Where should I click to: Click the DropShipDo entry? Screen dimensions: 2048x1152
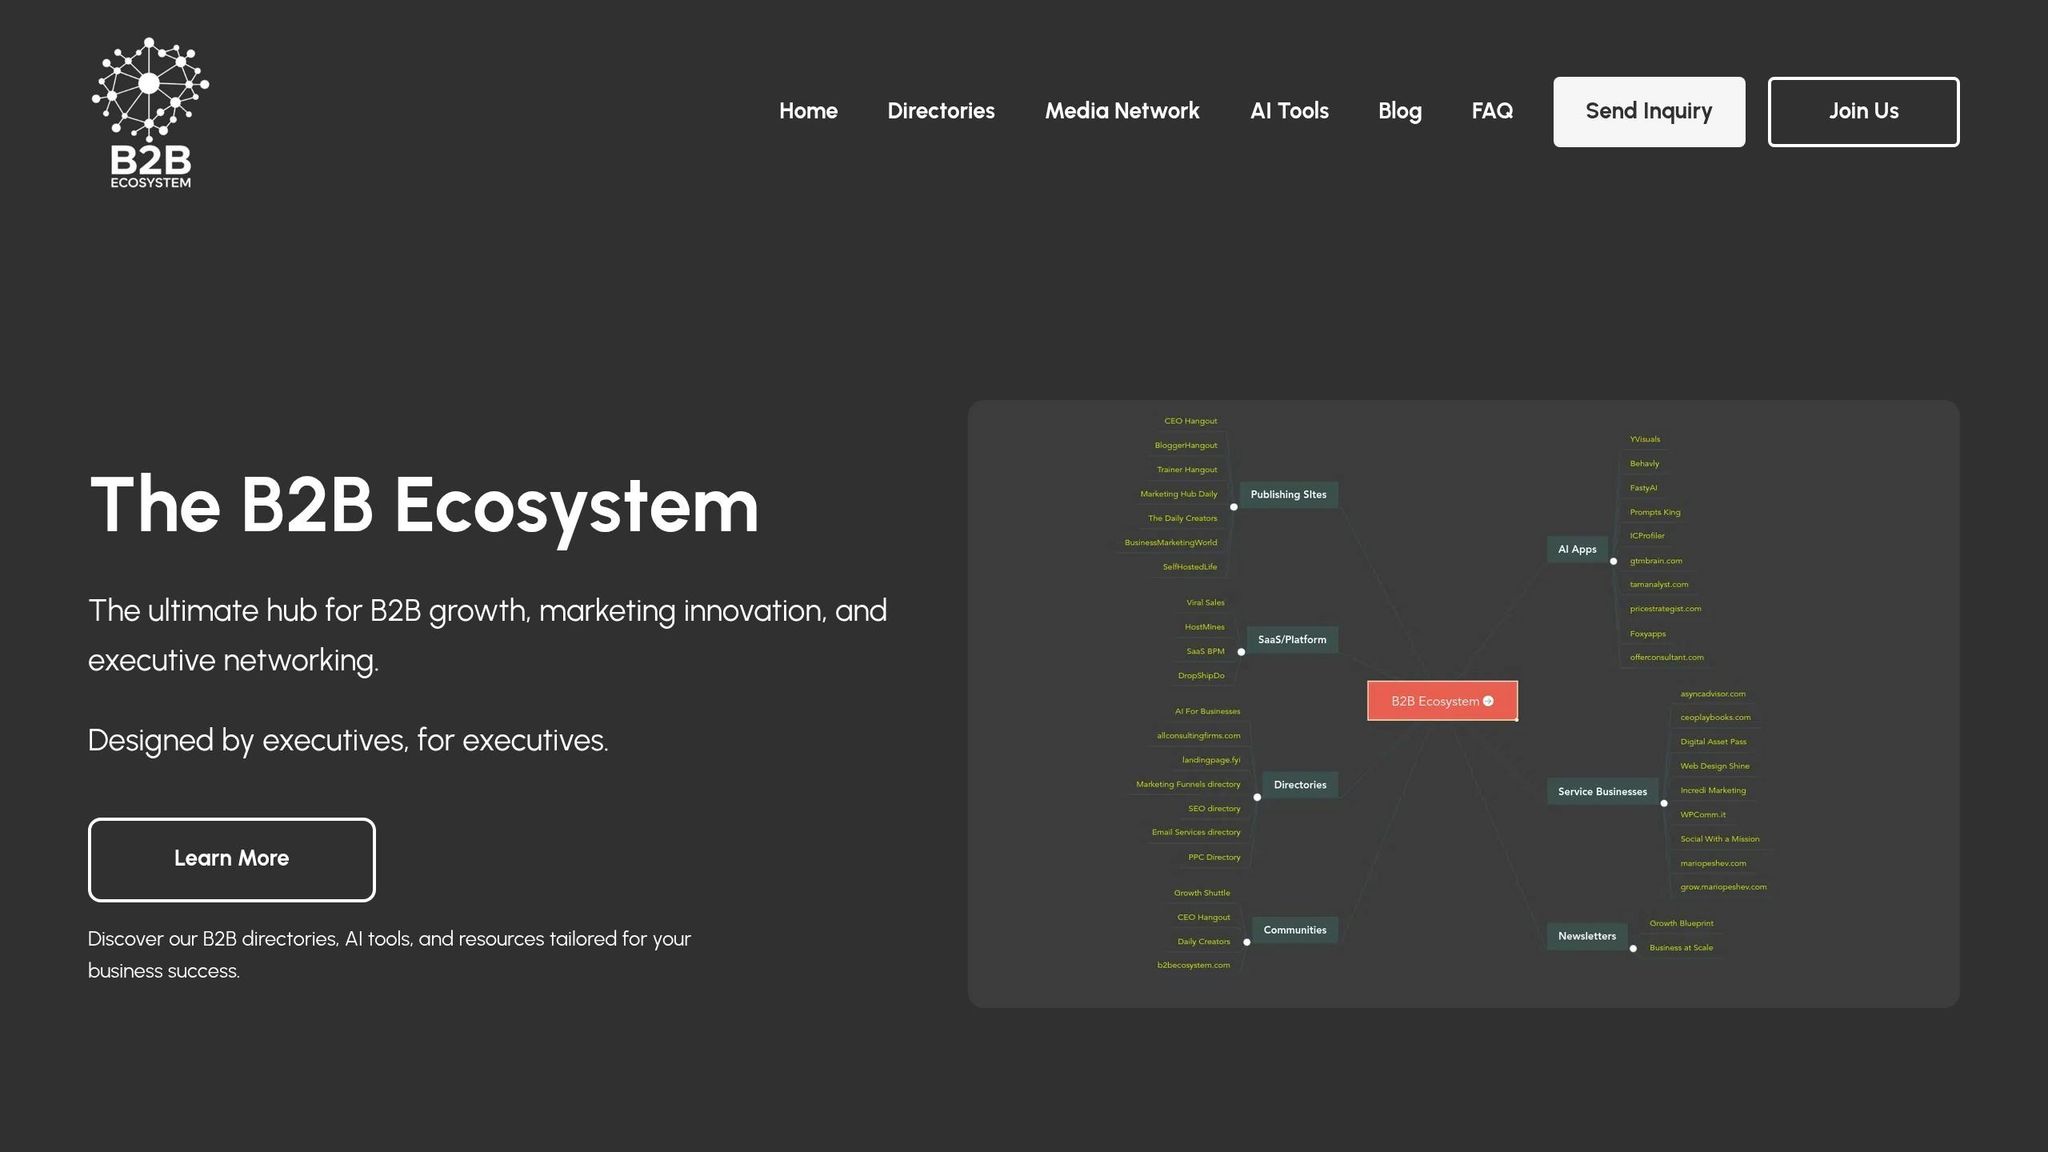point(1201,676)
